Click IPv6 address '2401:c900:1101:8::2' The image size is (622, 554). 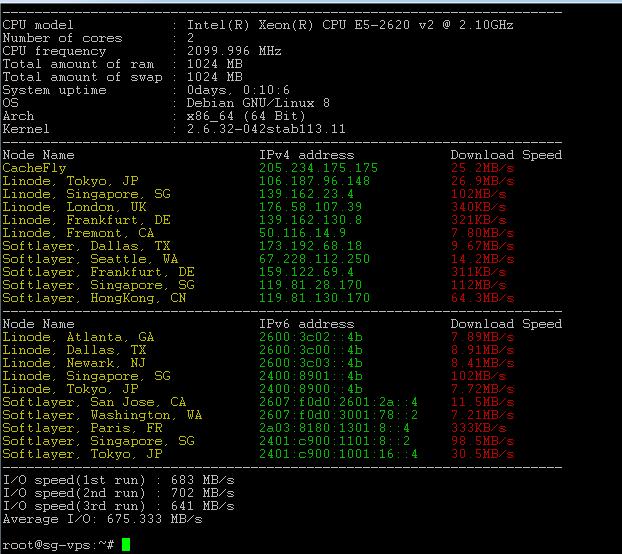[334, 441]
